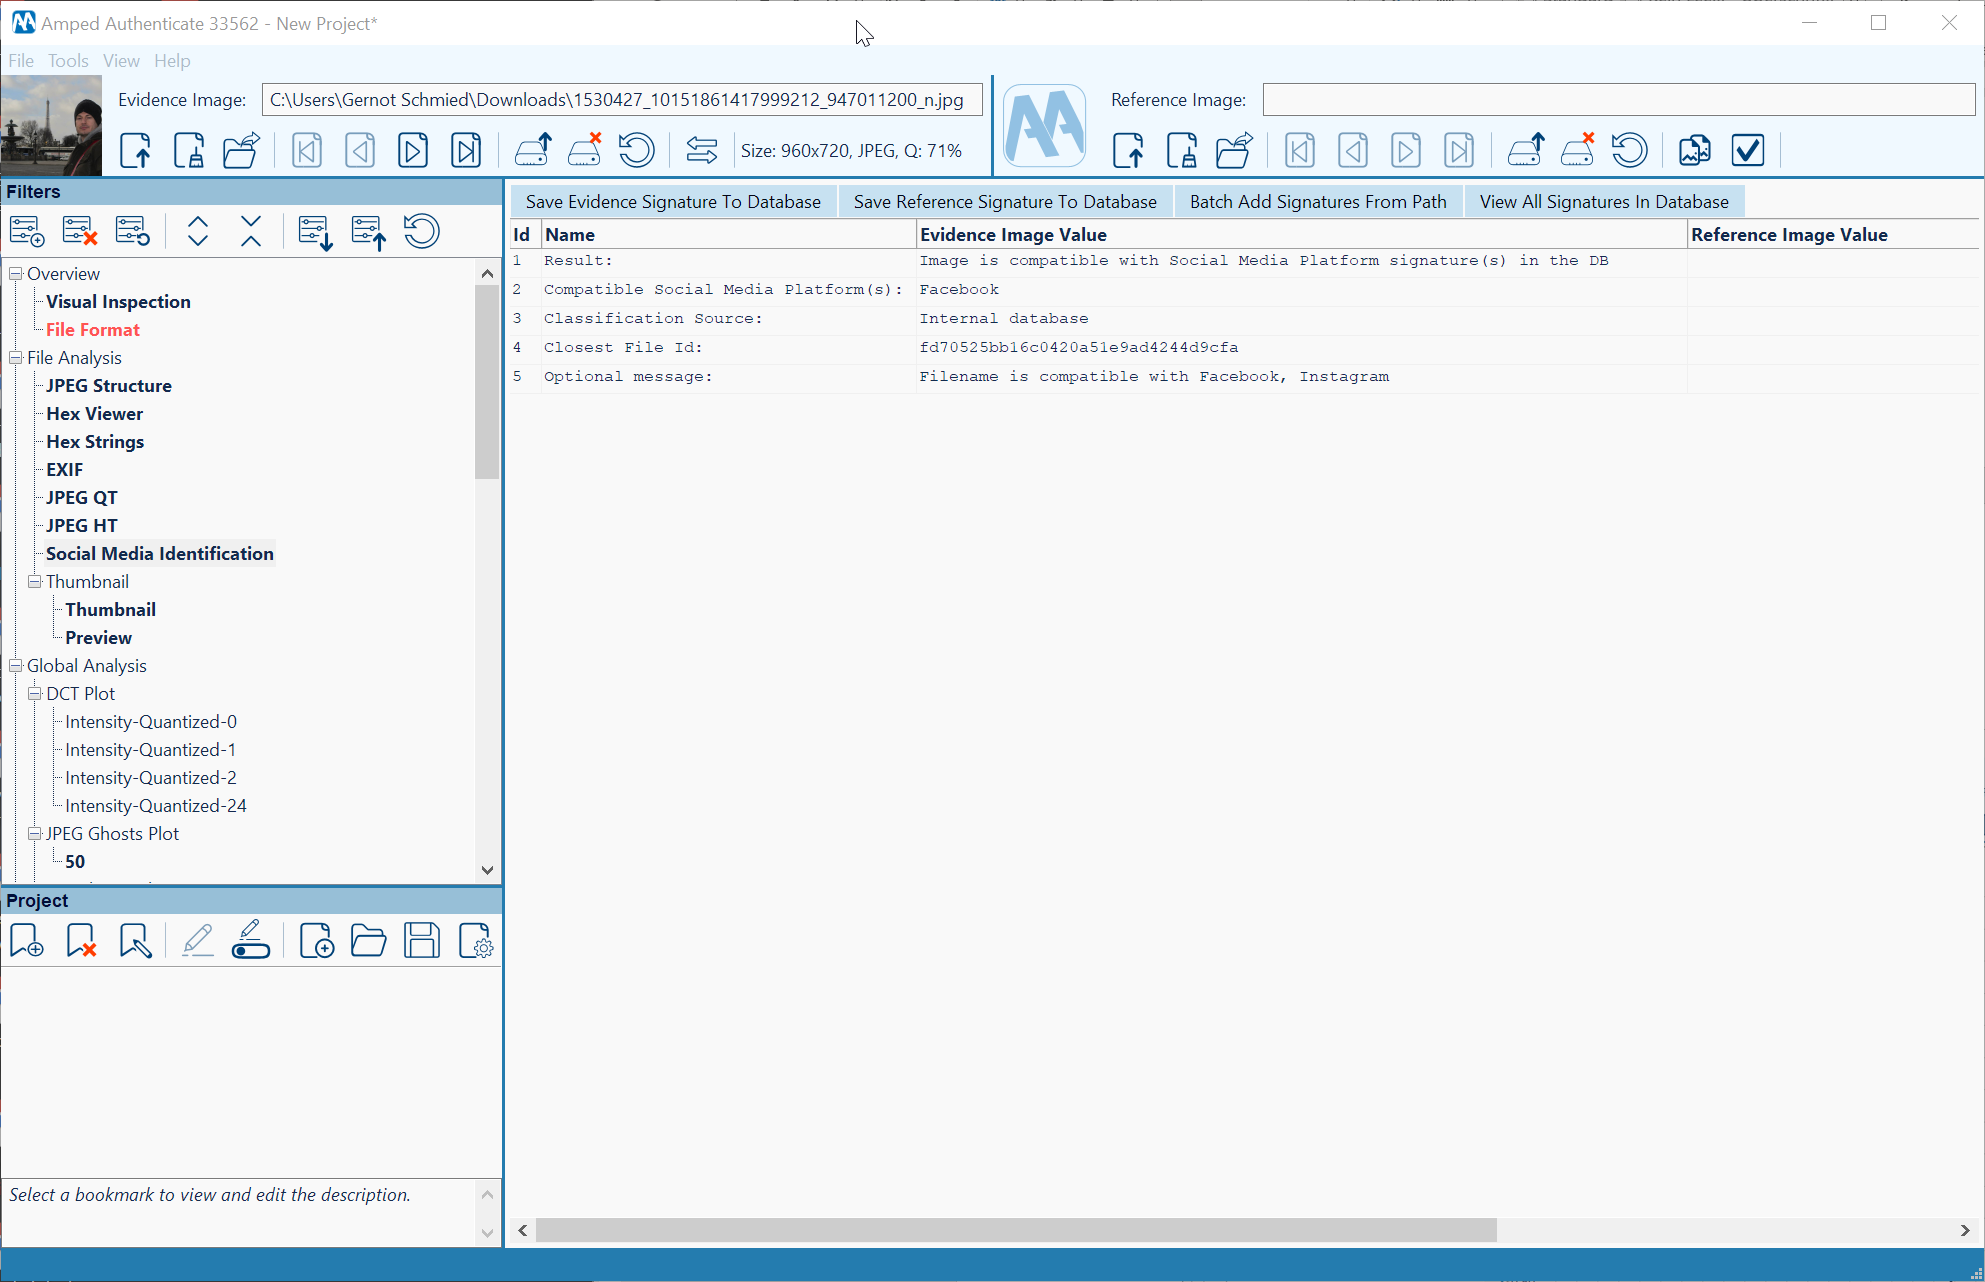Screen dimensions: 1985x1282
Task: Collapse the JPEG Ghosts Plot node
Action: click(x=33, y=833)
